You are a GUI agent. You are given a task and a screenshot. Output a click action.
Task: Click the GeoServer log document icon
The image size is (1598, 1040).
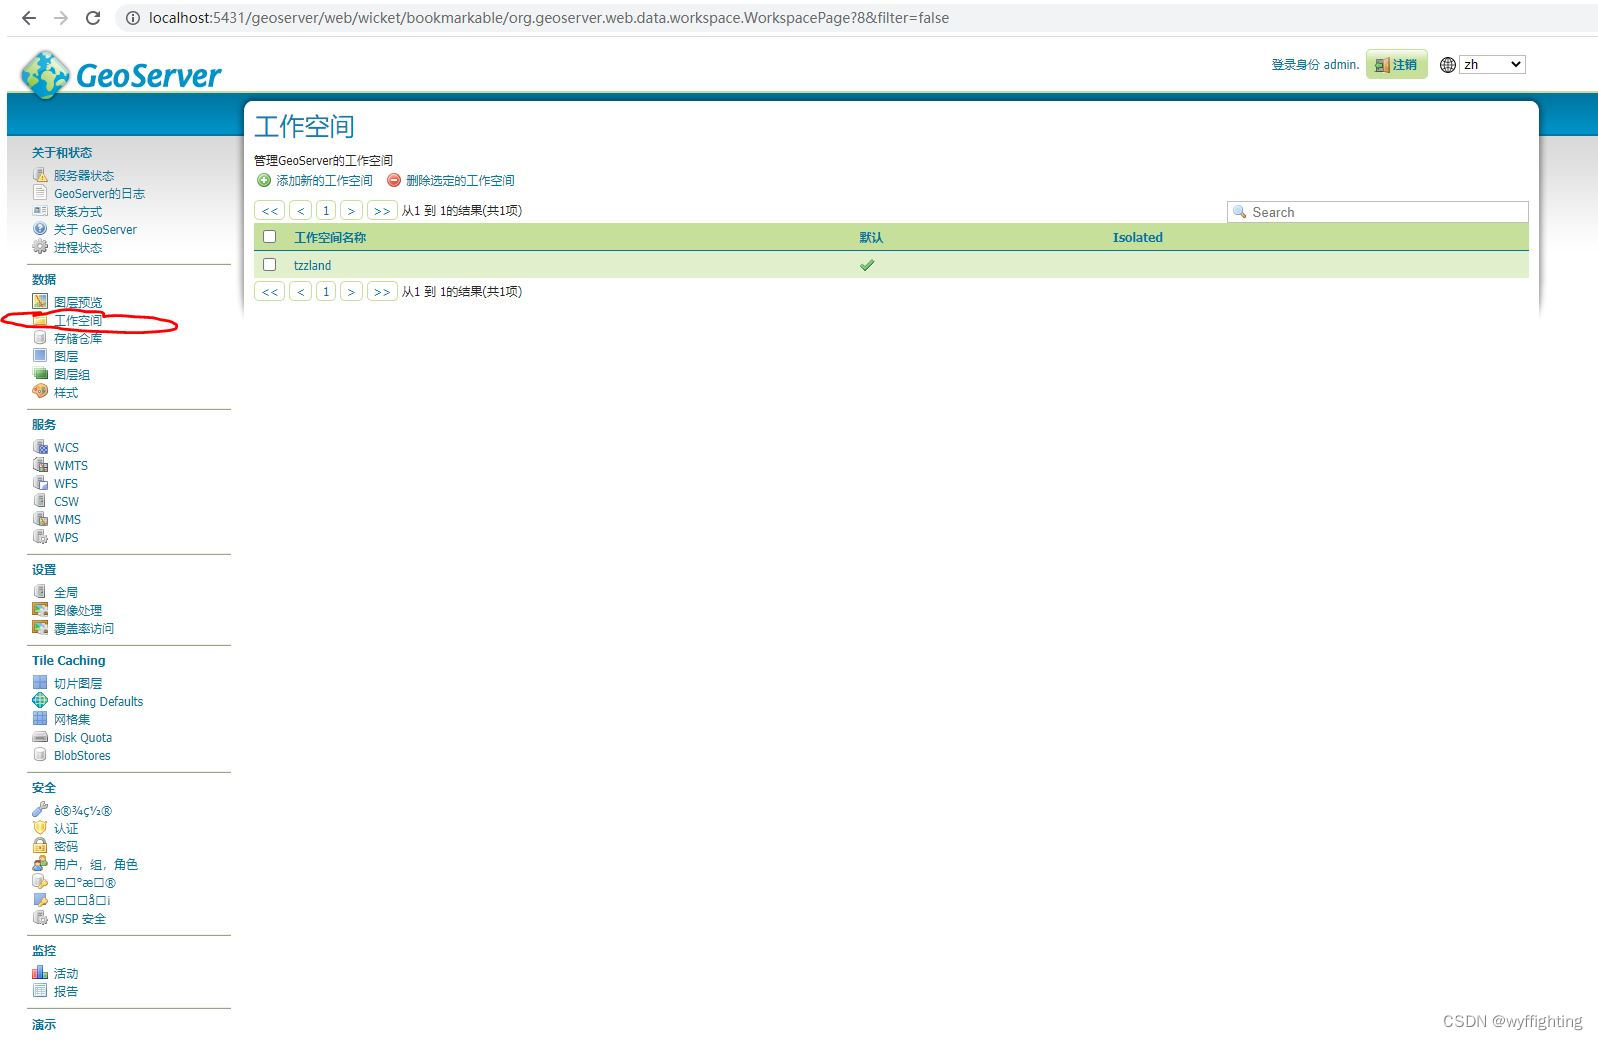coord(40,193)
